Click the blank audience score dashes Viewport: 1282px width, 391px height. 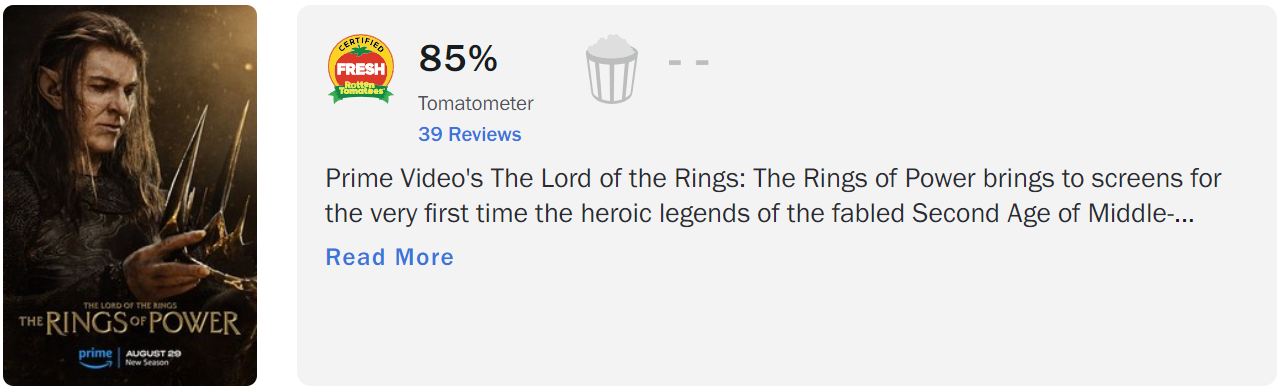tap(688, 61)
